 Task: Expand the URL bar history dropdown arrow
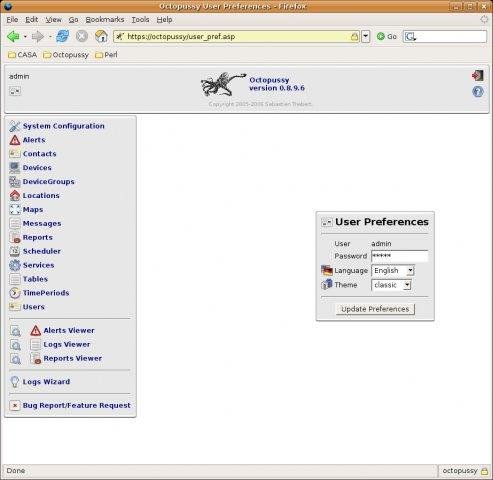(366, 36)
